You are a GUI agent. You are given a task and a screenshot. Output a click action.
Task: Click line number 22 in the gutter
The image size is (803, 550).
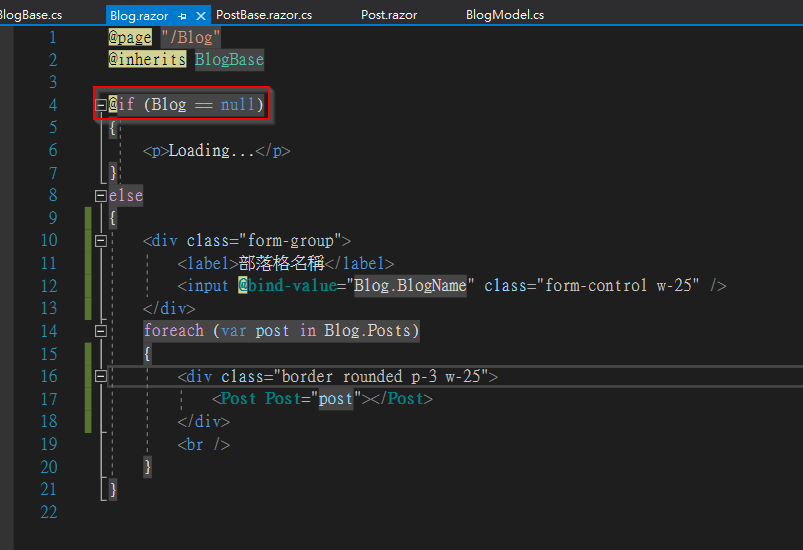(x=49, y=512)
